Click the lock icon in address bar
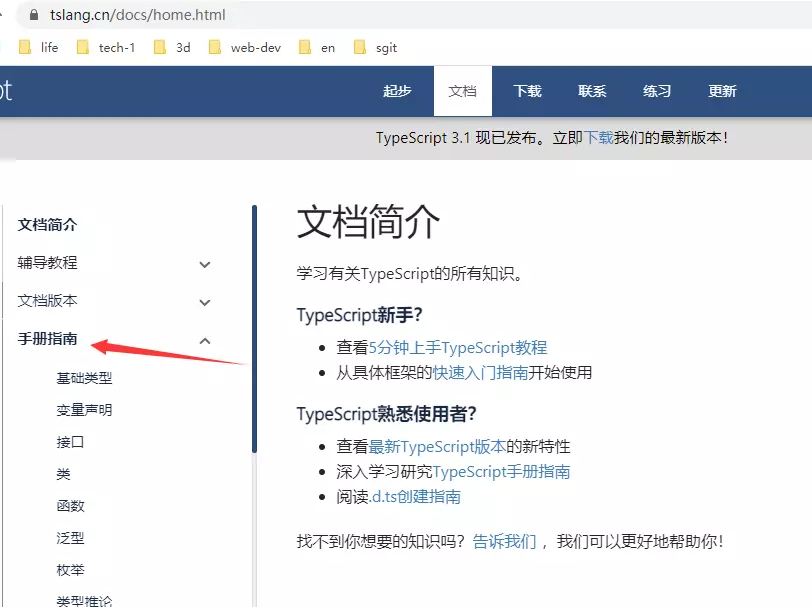812x607 pixels. [x=34, y=15]
